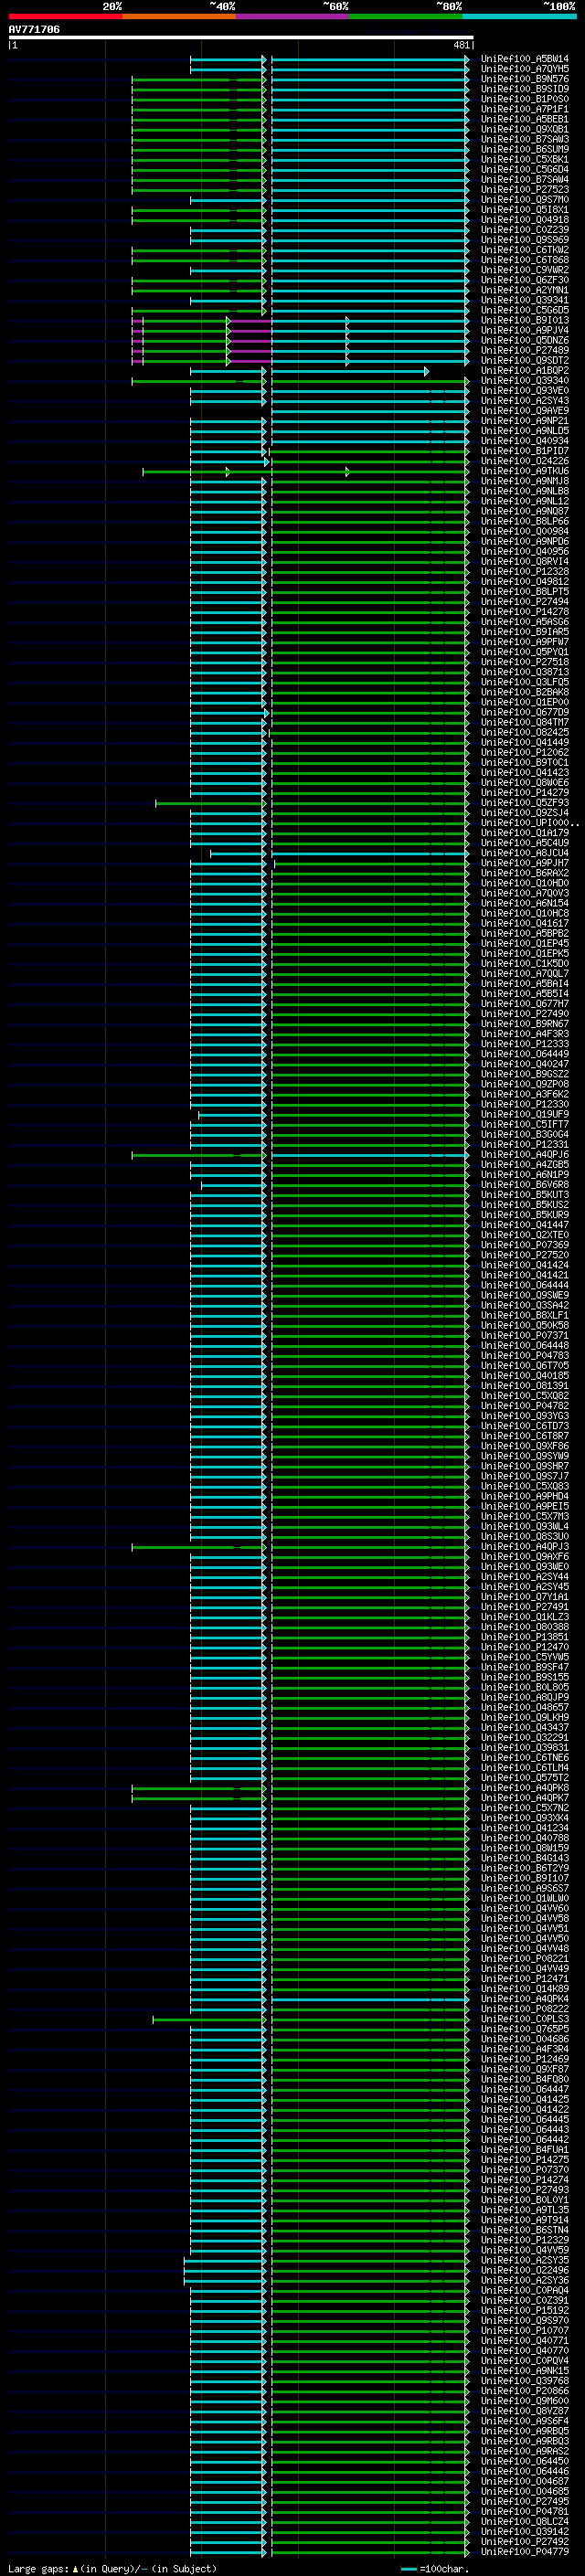Select hit label UniRef100_Q8RVI4
Viewport: 585px width, 2576px height.
525,561
